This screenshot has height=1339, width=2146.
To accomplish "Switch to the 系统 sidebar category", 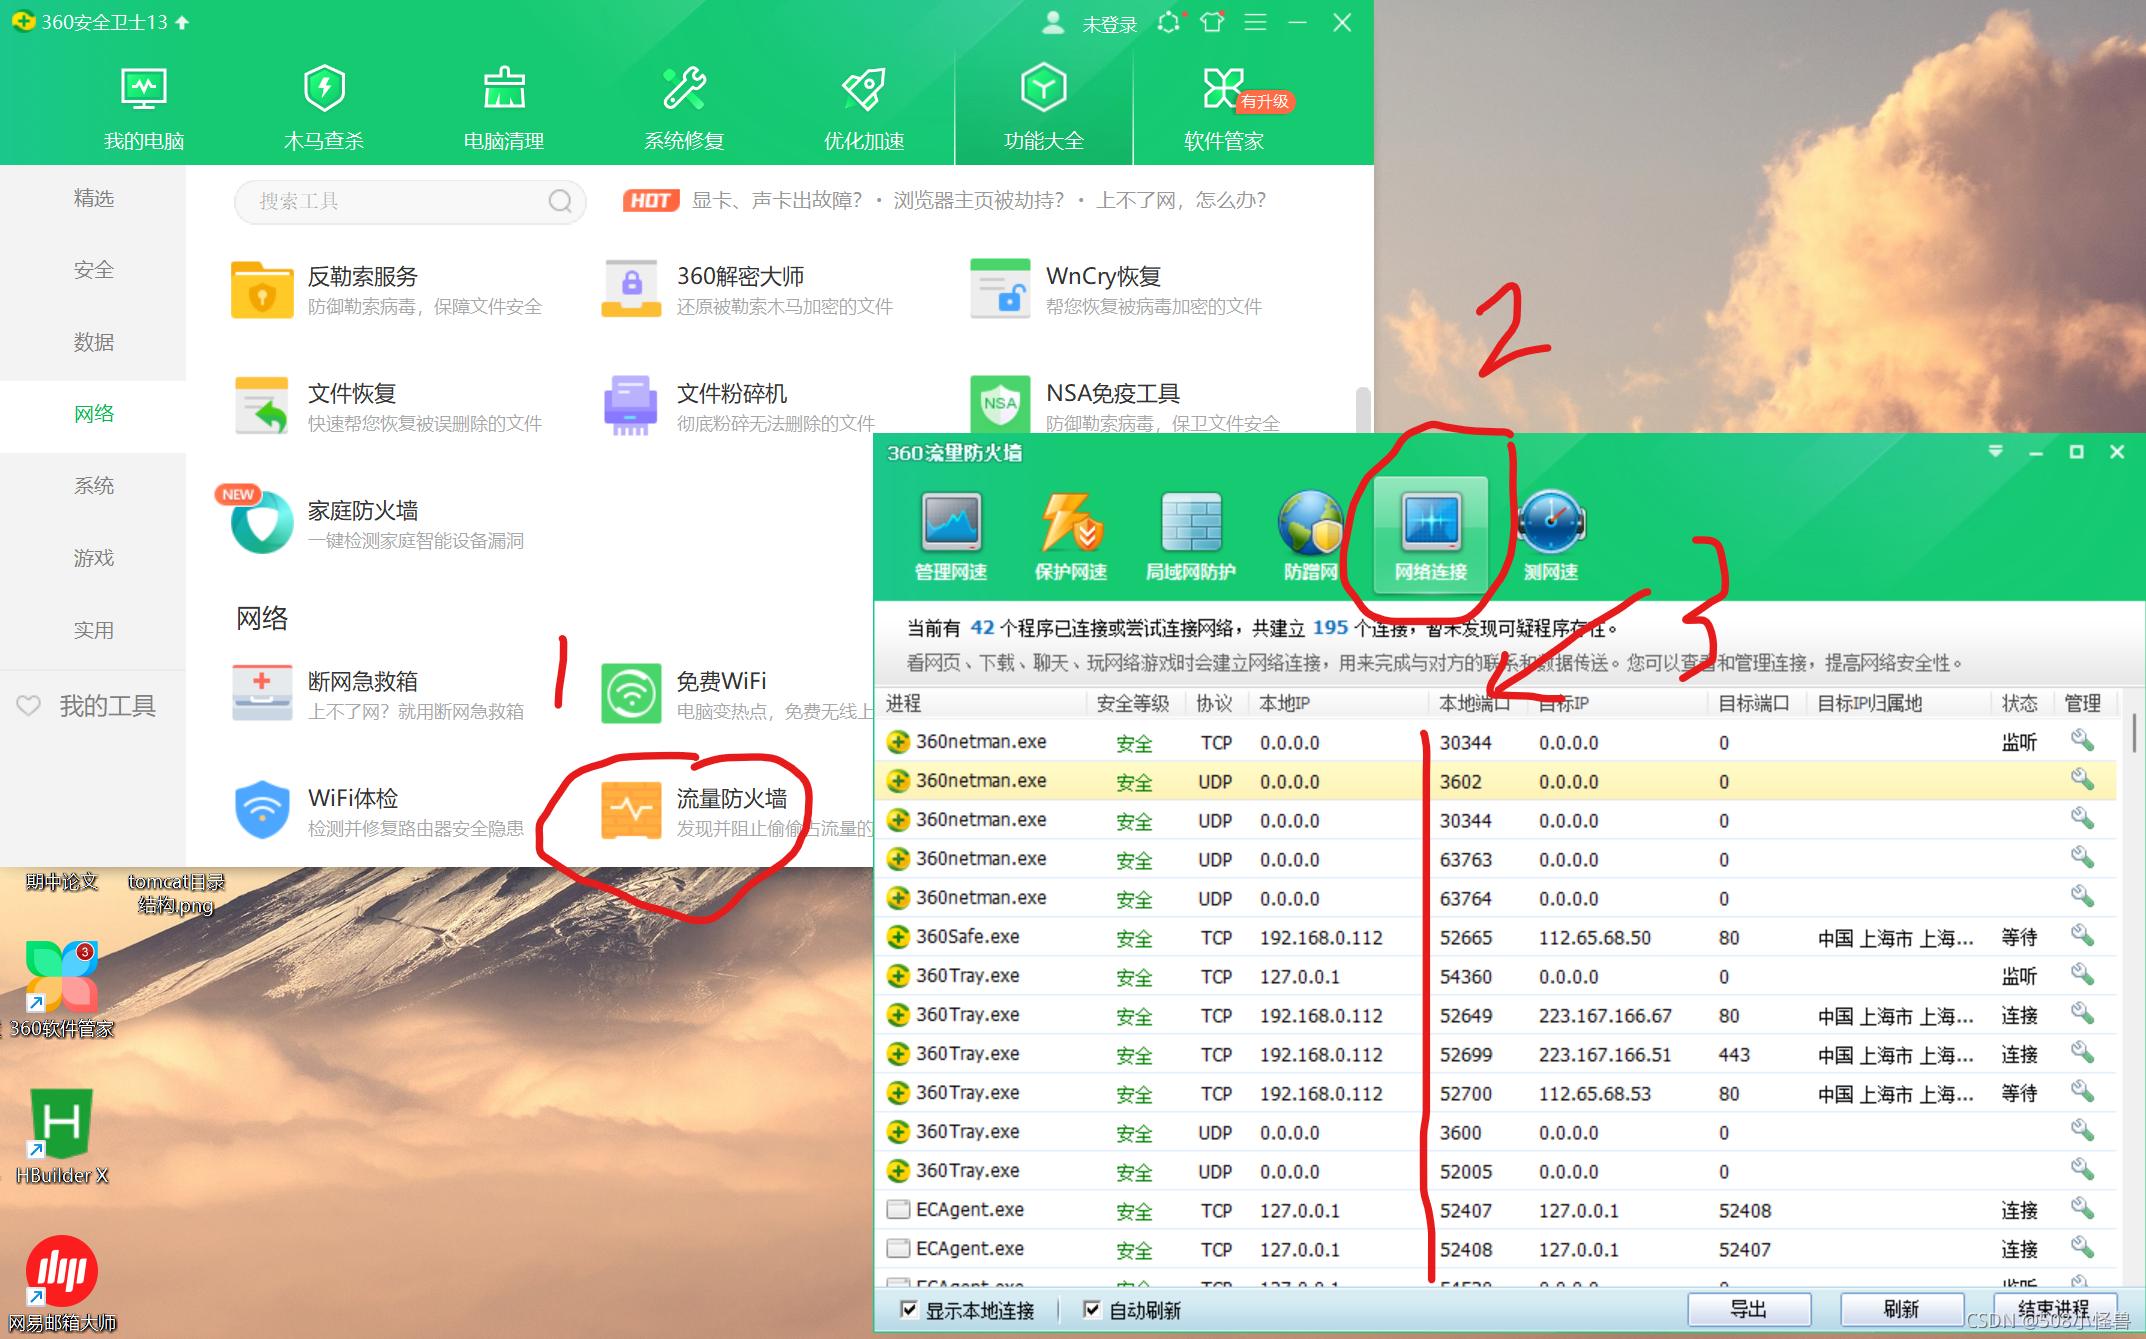I will [x=93, y=486].
